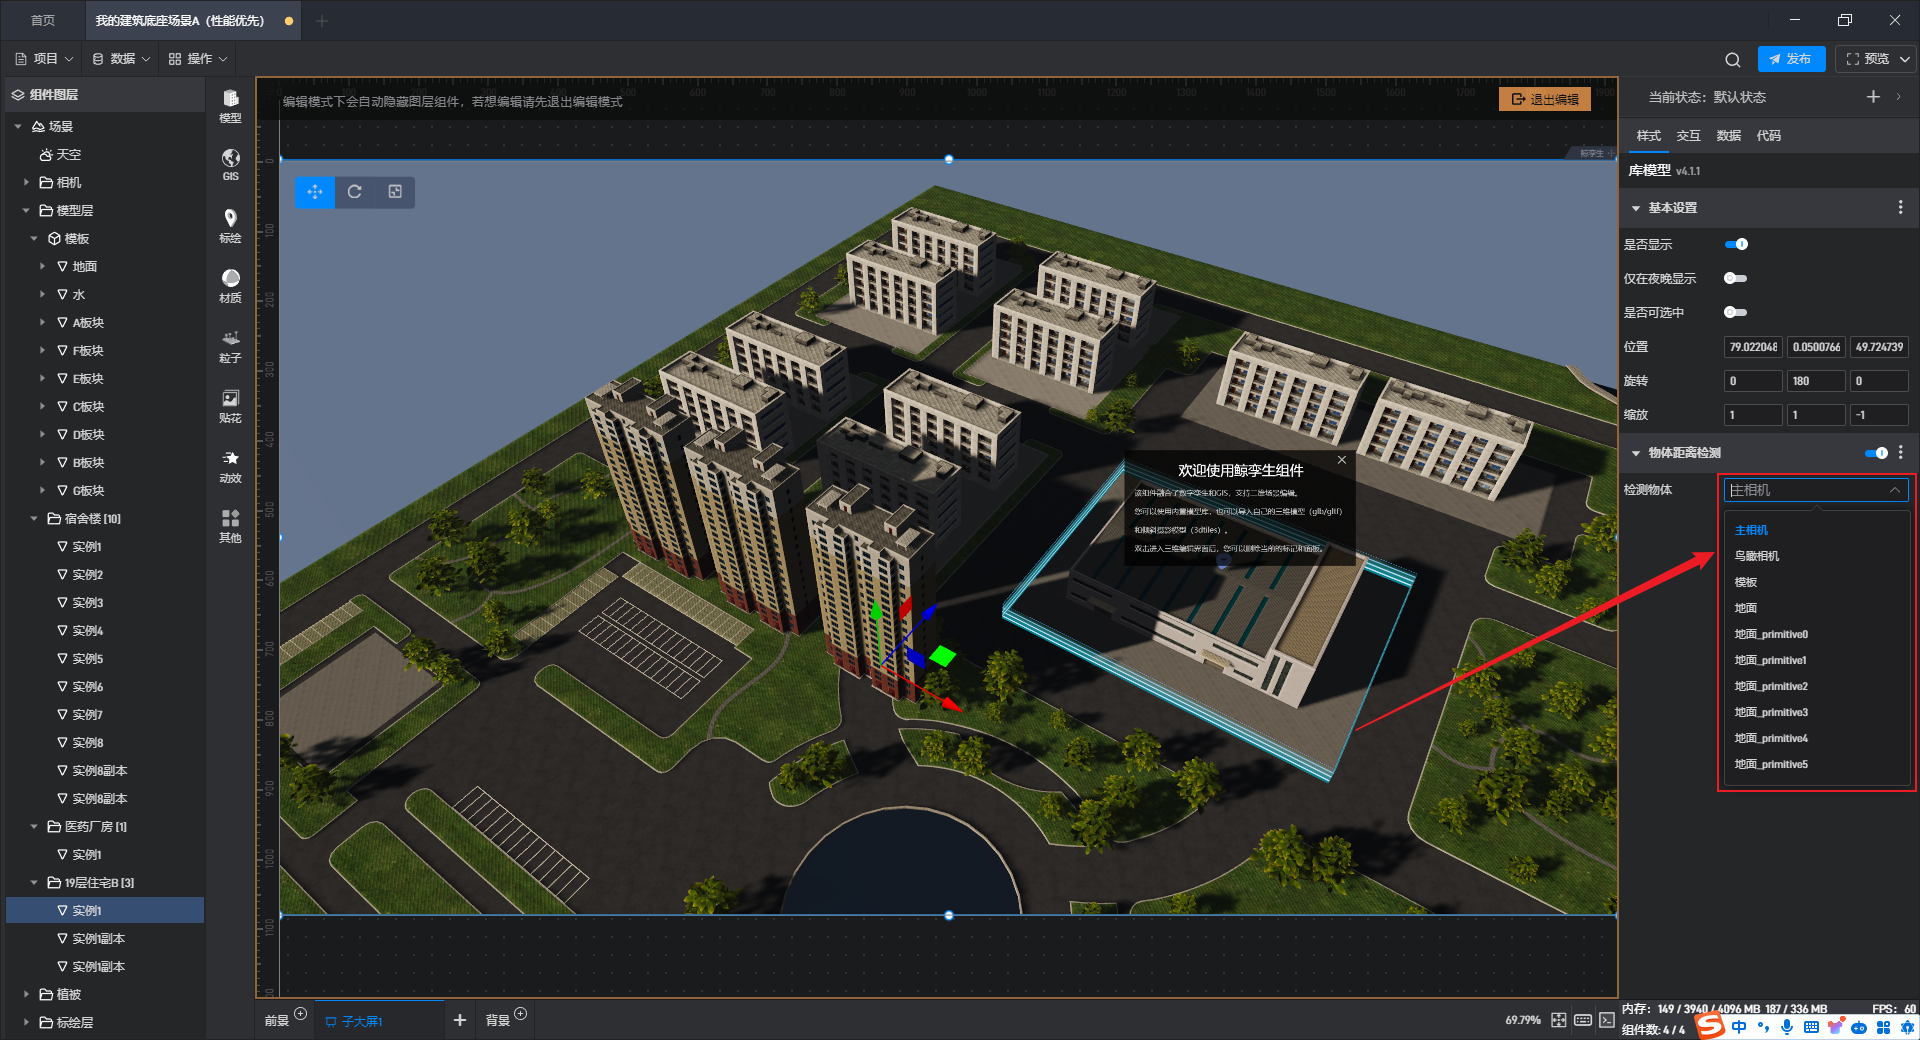Close the 欢迎使用鲸孪生组件 popup

pos(1342,460)
